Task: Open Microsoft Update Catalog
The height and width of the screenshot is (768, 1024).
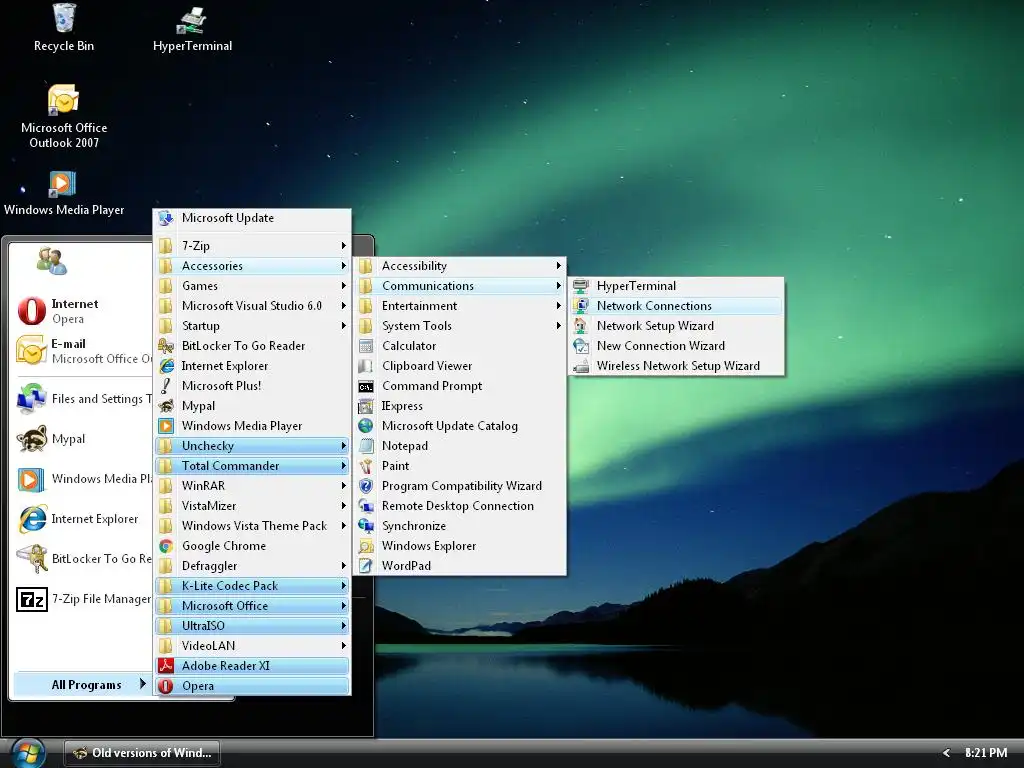Action: tap(460, 426)
